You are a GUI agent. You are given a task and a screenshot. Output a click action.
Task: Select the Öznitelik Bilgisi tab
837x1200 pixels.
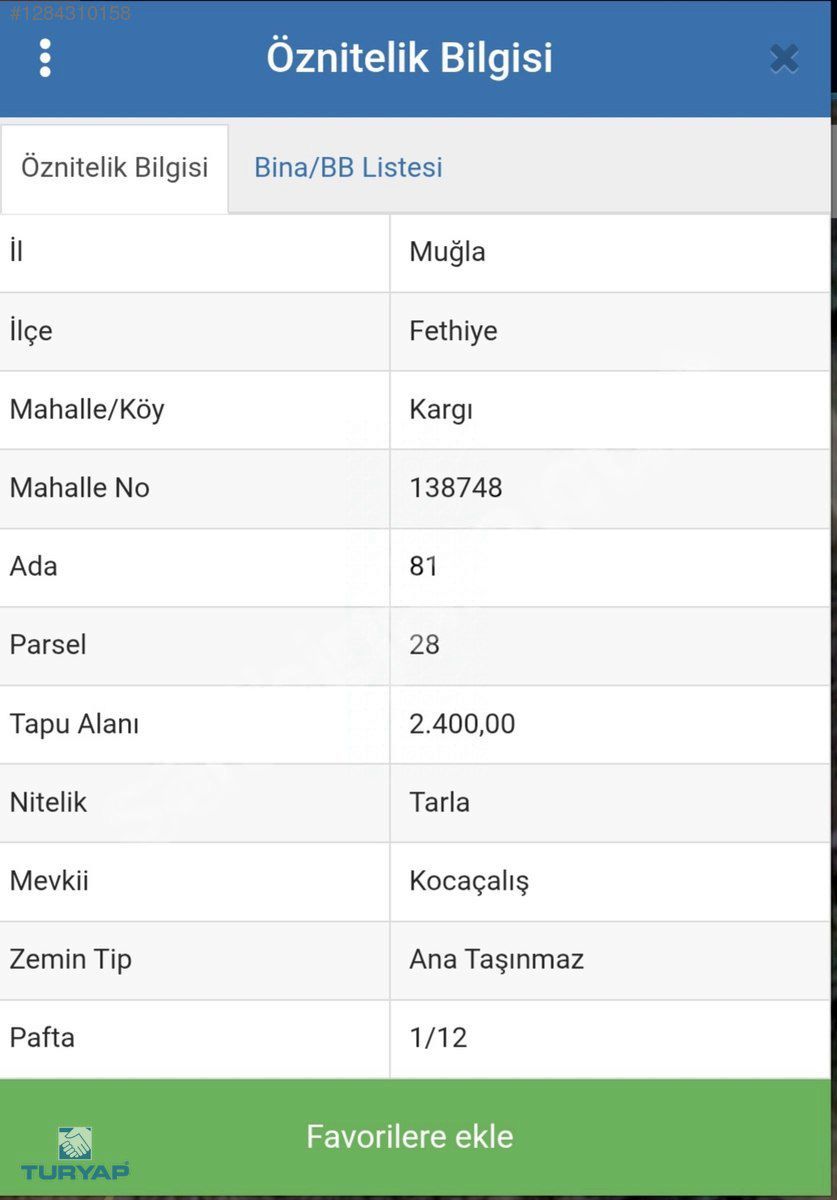[x=115, y=167]
